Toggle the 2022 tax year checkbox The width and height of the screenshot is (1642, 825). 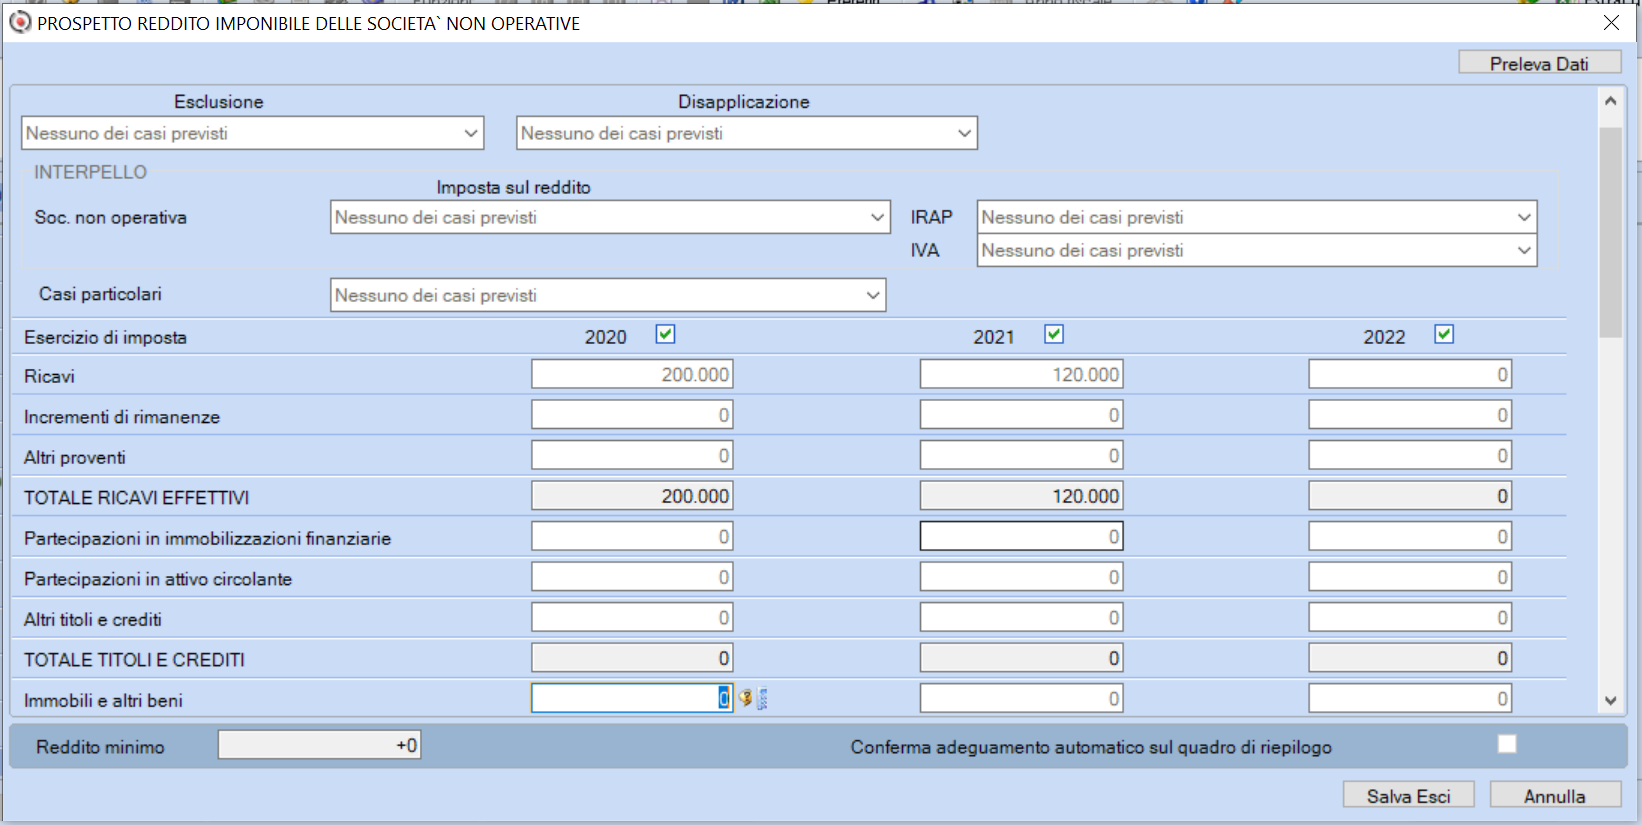pos(1444,334)
